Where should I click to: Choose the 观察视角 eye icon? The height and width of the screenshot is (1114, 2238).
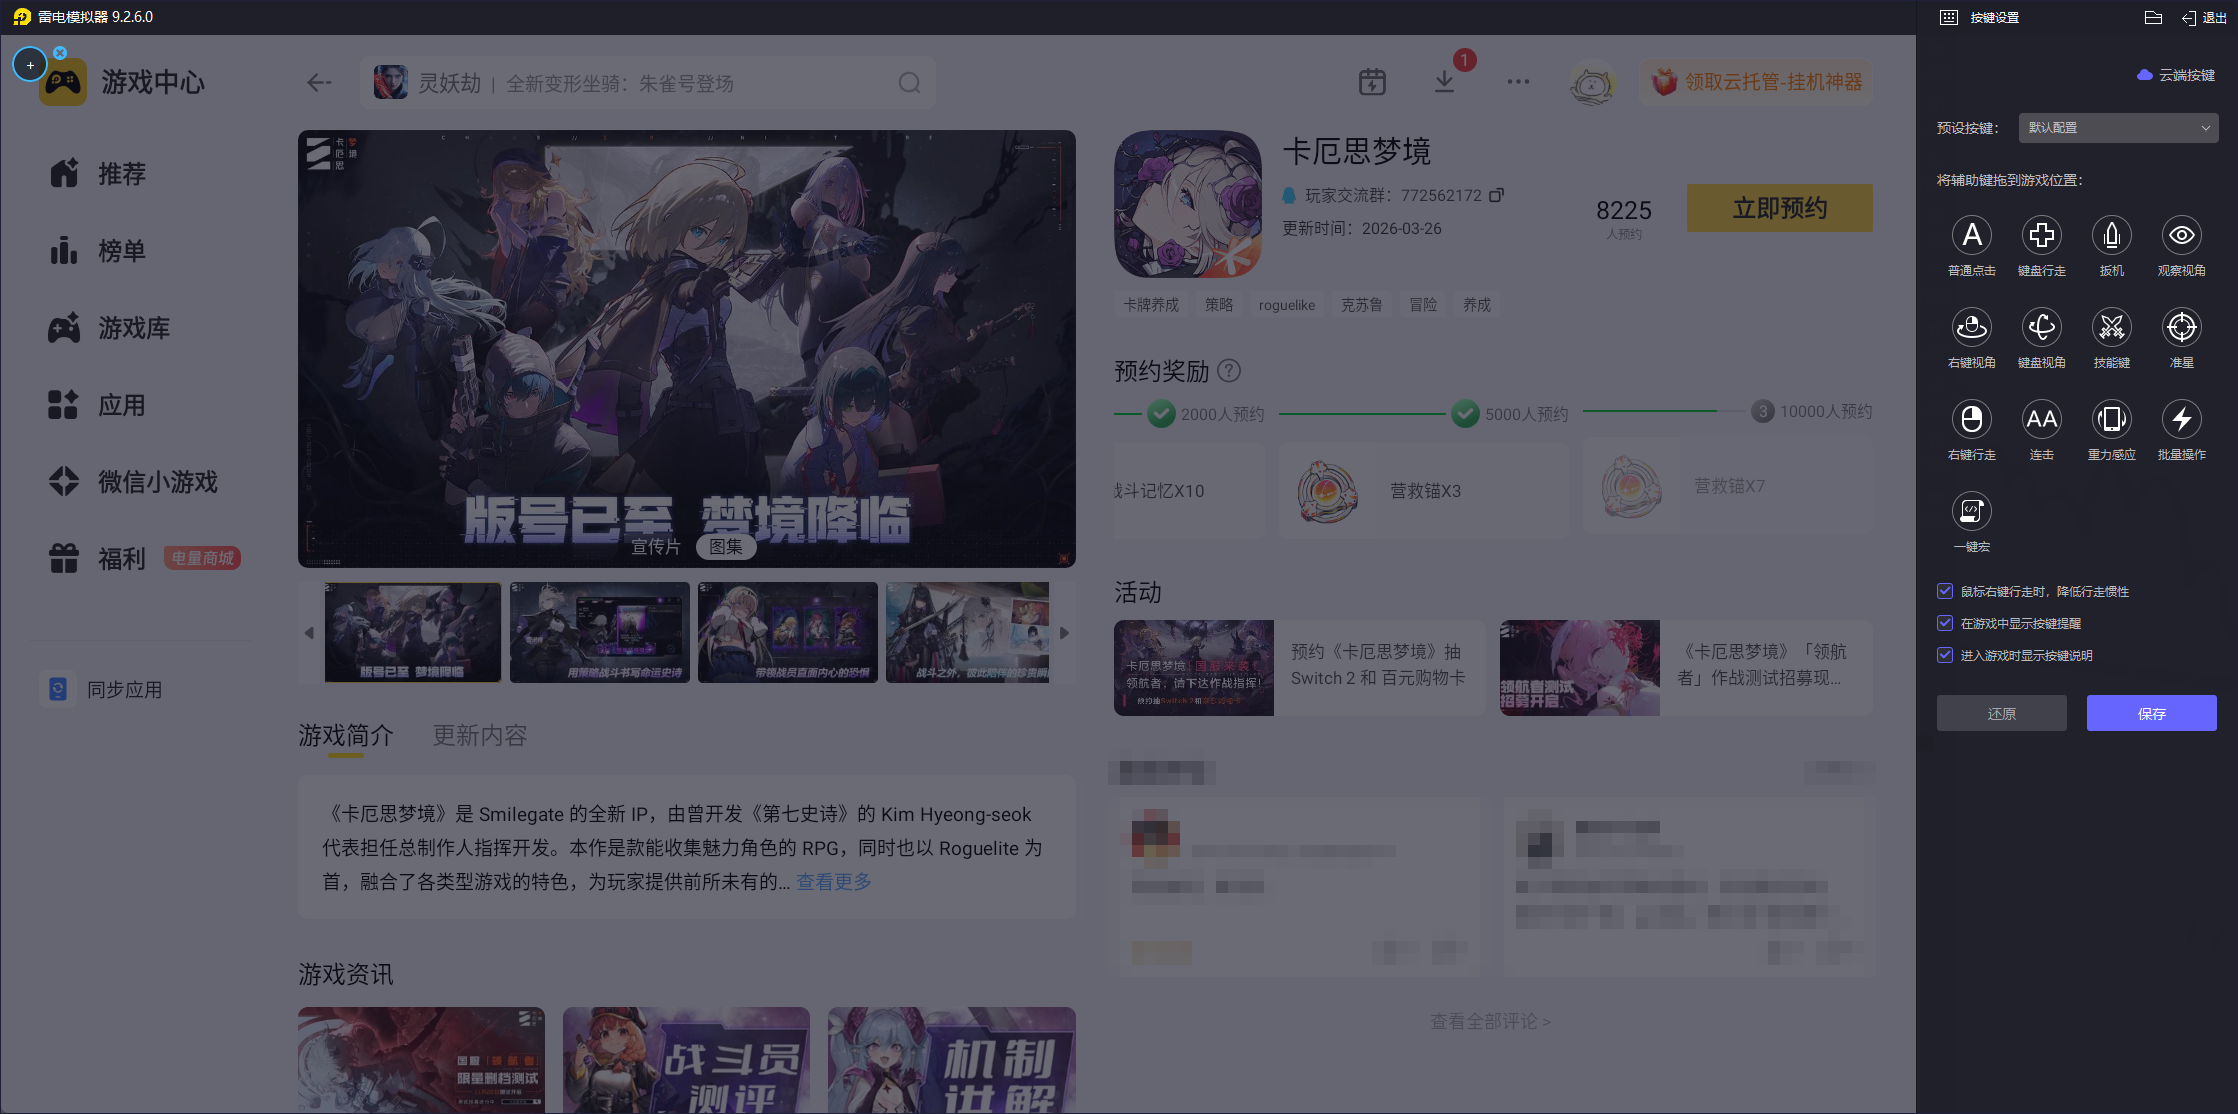(x=2181, y=235)
